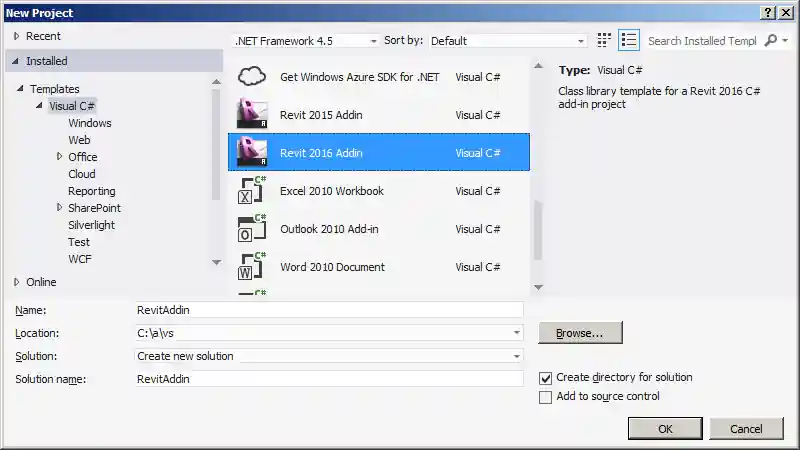Click the Outlook 2010 Add-in icon
The image size is (800, 450).
[x=252, y=229]
